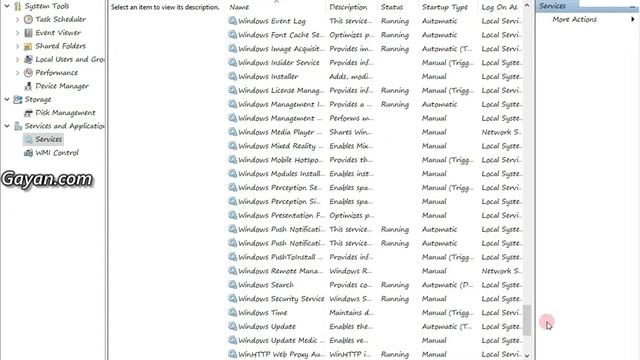Select Windows Remote Management service name
Image resolution: width=640 pixels, height=360 pixels.
(280, 271)
